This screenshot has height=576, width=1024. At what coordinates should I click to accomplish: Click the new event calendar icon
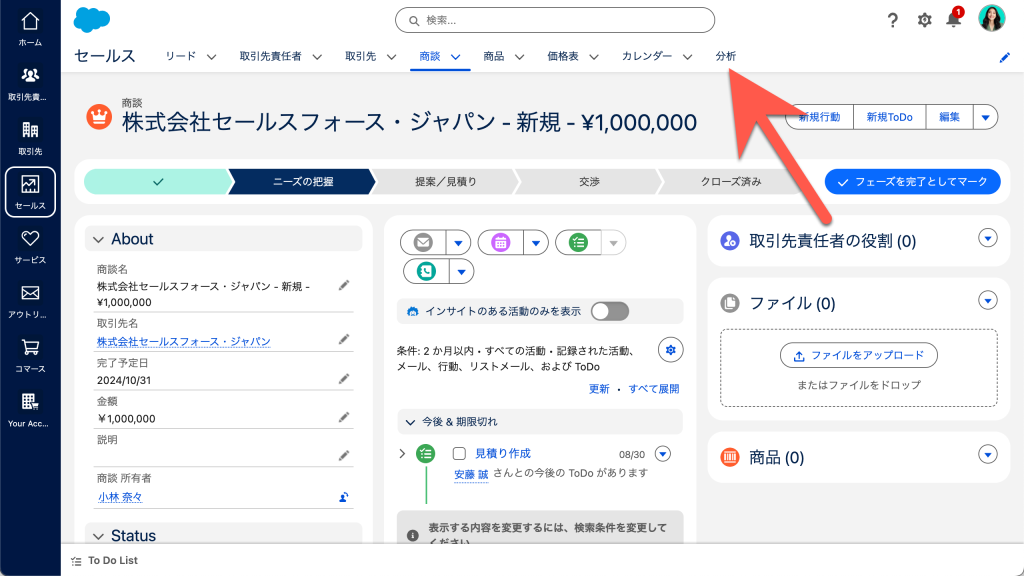501,242
